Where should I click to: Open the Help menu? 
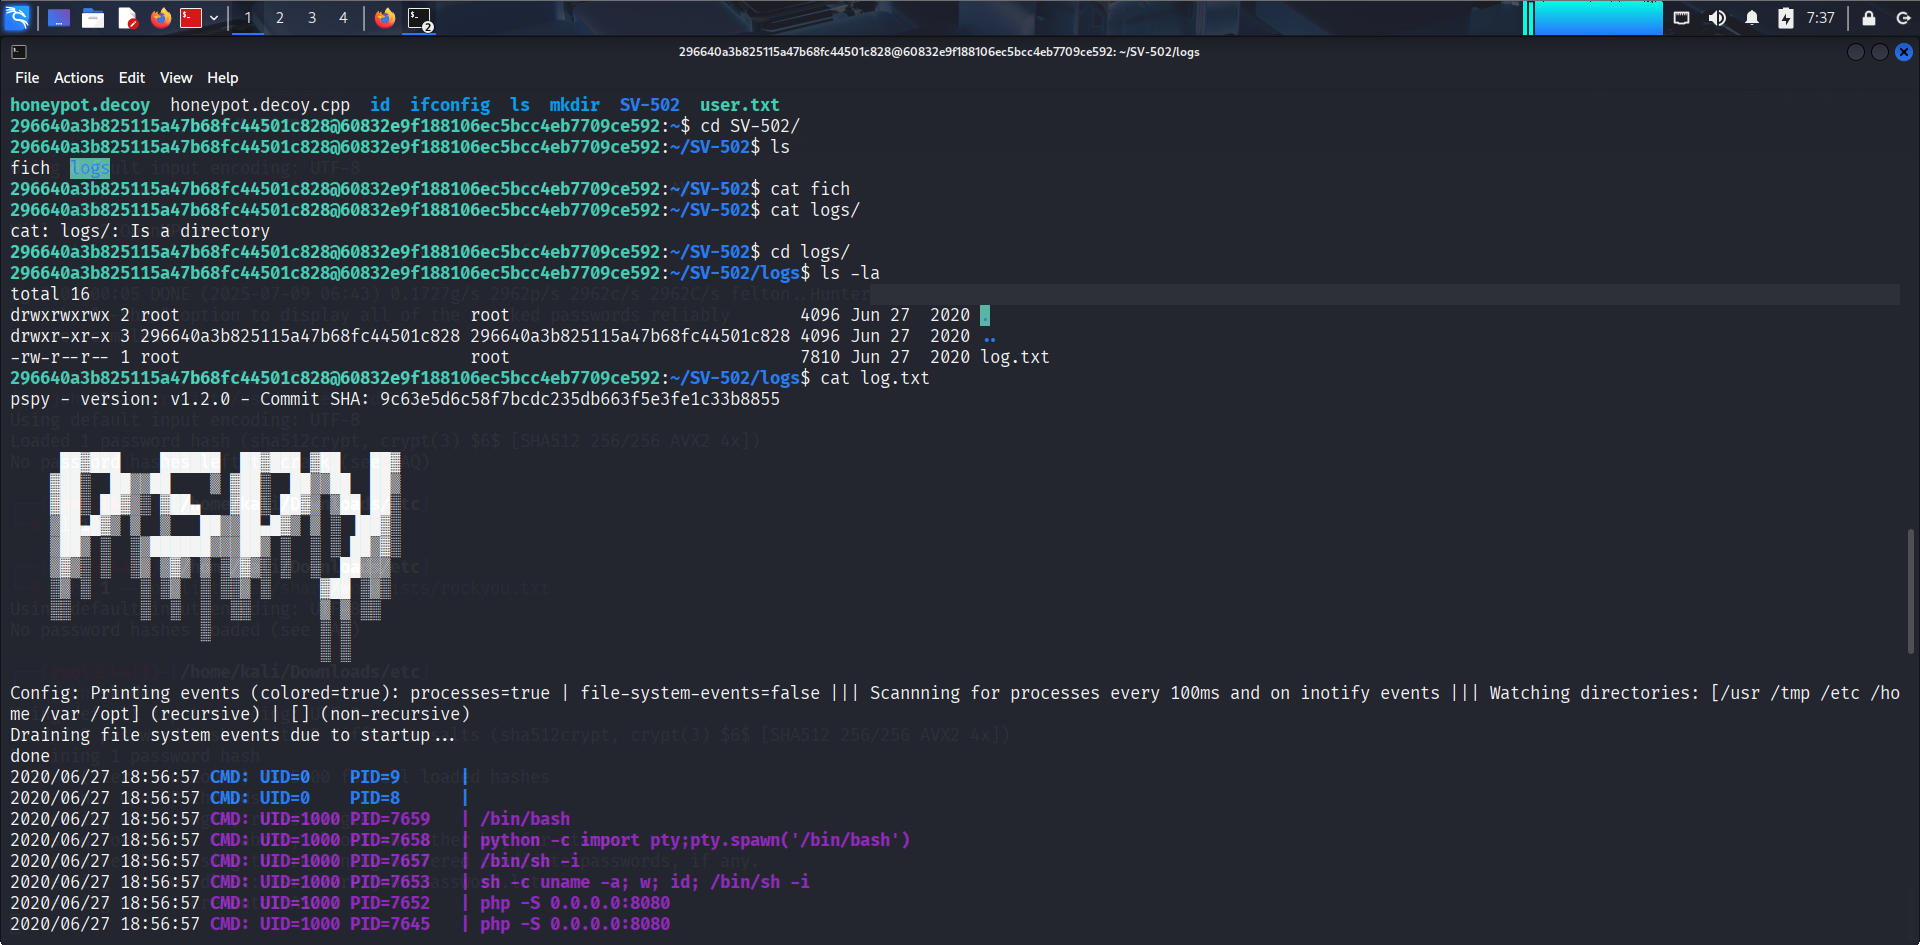click(223, 78)
